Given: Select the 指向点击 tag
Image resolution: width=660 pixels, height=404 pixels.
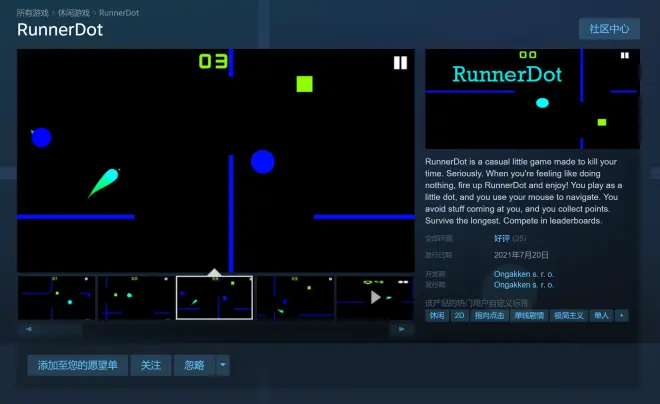Looking at the screenshot, I should (489, 316).
